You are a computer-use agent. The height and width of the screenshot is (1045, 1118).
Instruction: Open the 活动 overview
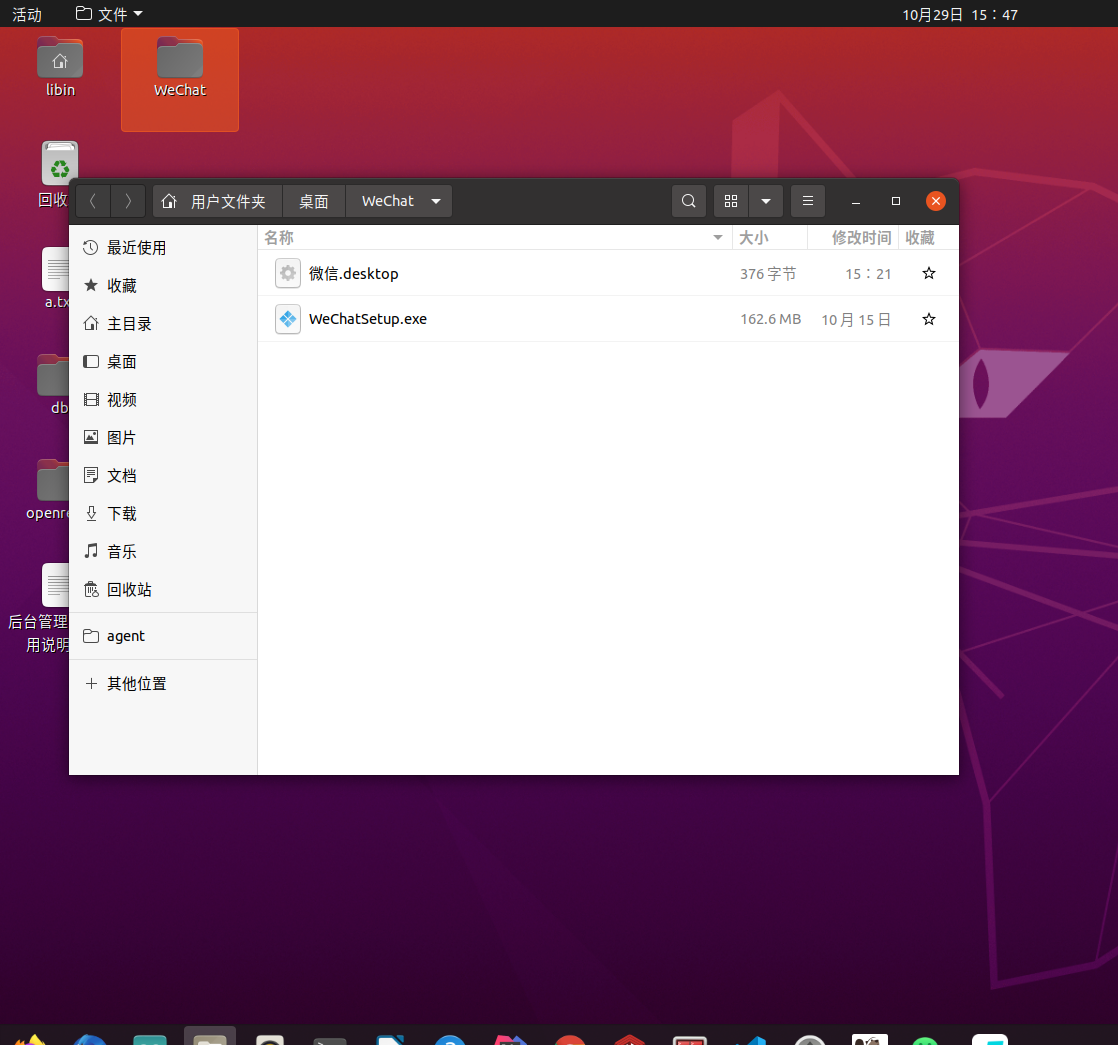tap(27, 14)
